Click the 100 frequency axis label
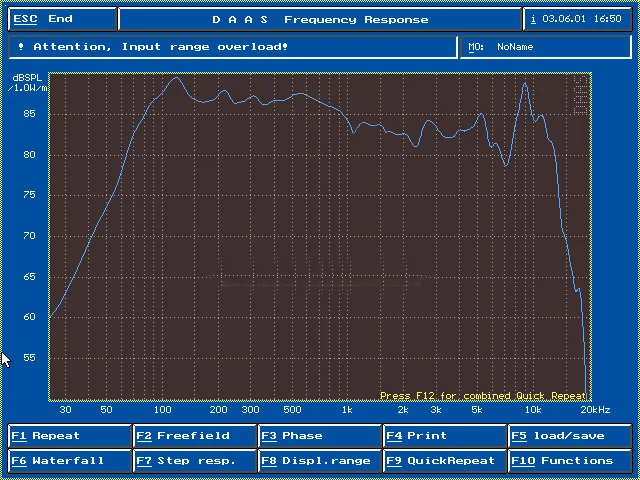640x480 pixels. (162, 409)
